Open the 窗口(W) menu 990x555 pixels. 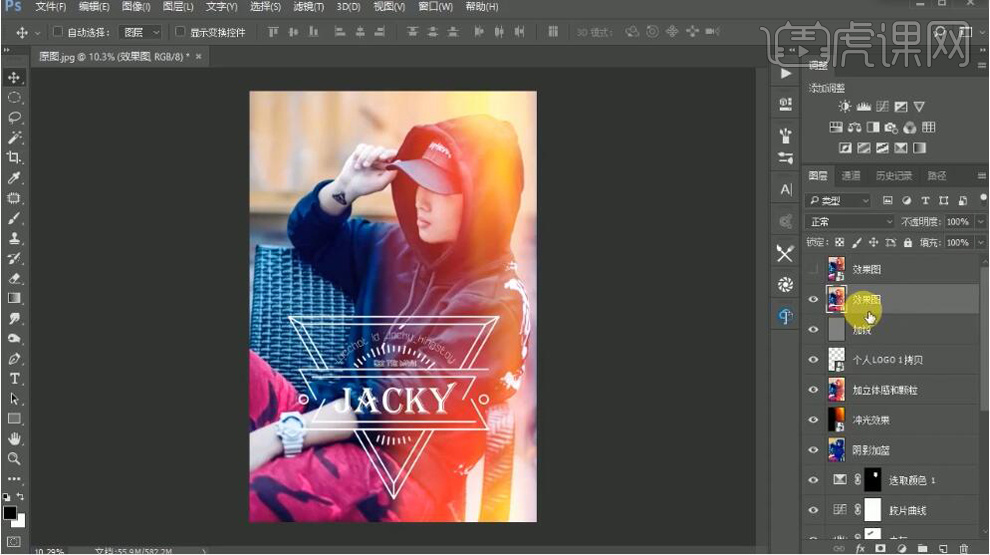(x=435, y=7)
